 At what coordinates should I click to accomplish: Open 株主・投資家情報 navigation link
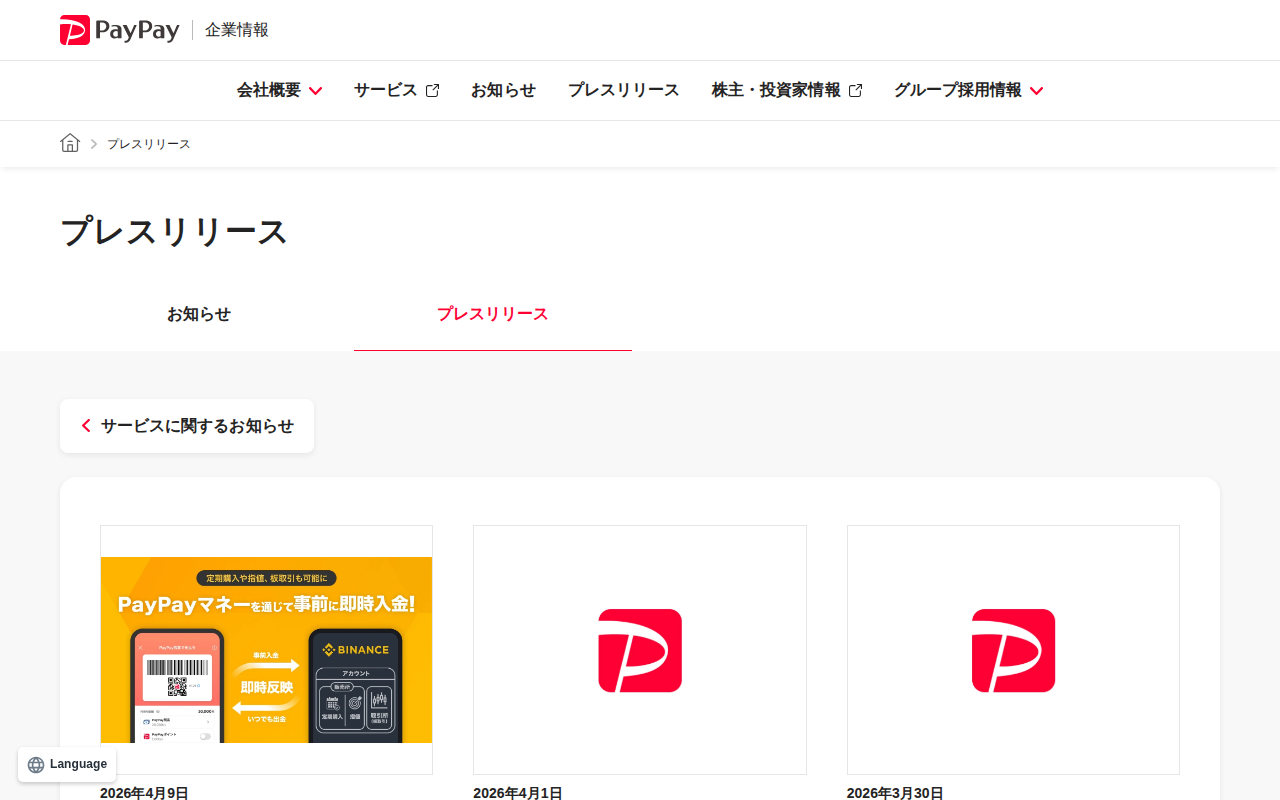point(787,90)
